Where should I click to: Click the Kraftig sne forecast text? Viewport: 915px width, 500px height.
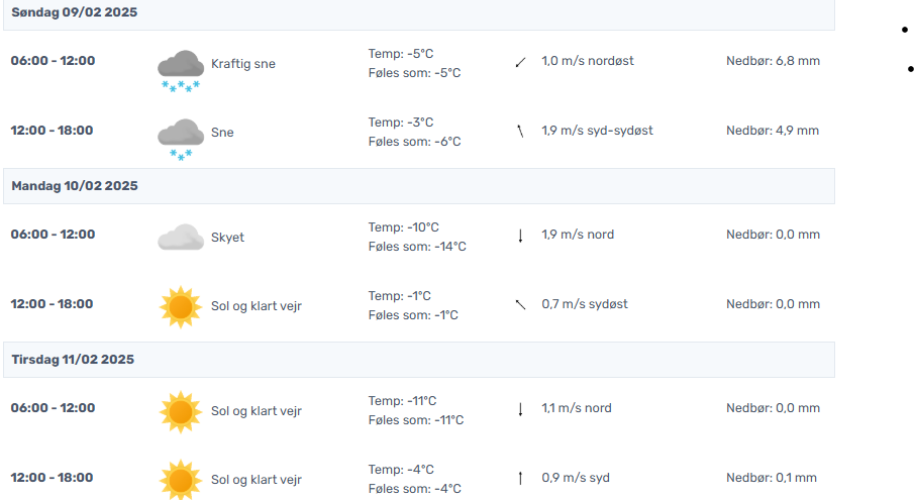[x=243, y=64]
